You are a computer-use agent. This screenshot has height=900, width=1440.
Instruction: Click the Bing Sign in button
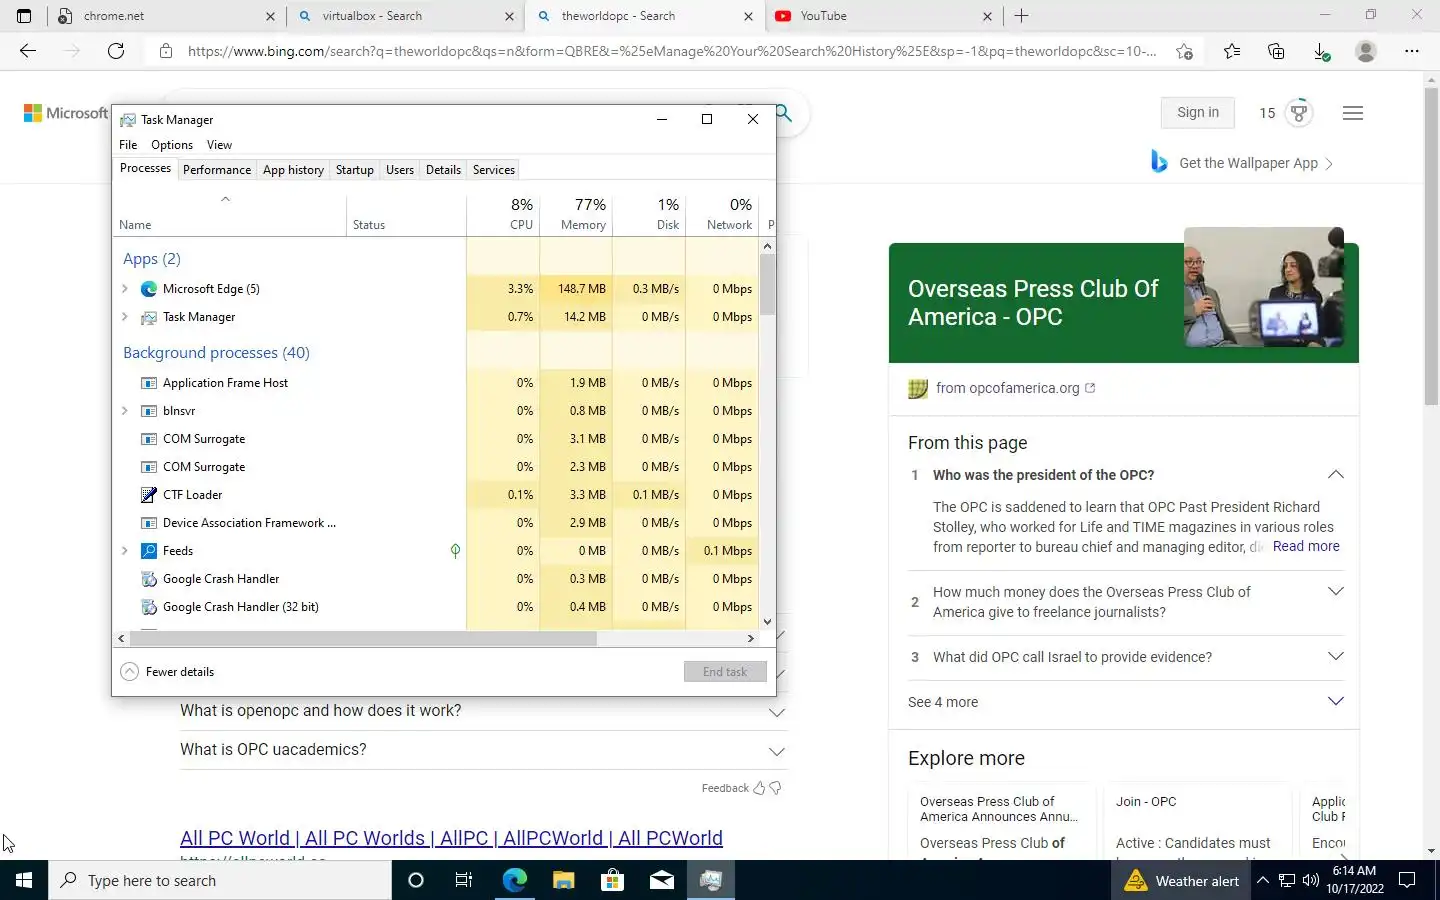pyautogui.click(x=1198, y=112)
